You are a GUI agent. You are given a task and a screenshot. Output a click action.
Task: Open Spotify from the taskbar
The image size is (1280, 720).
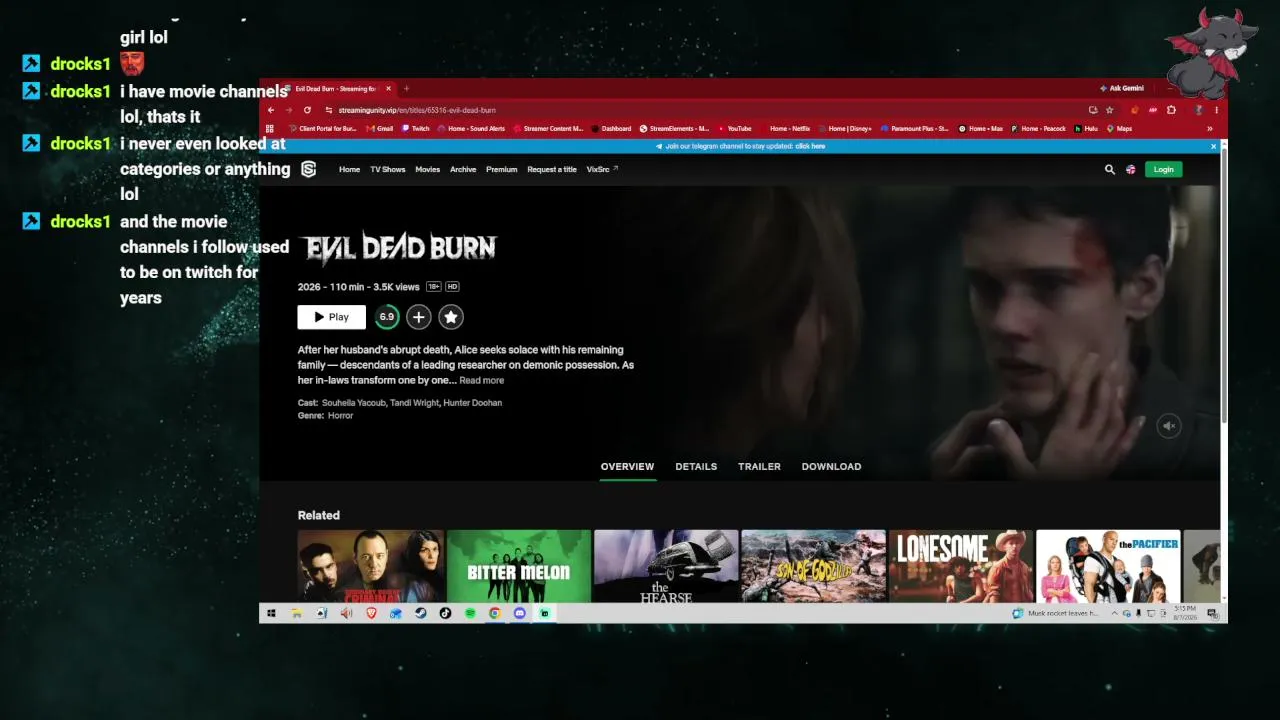tap(470, 613)
